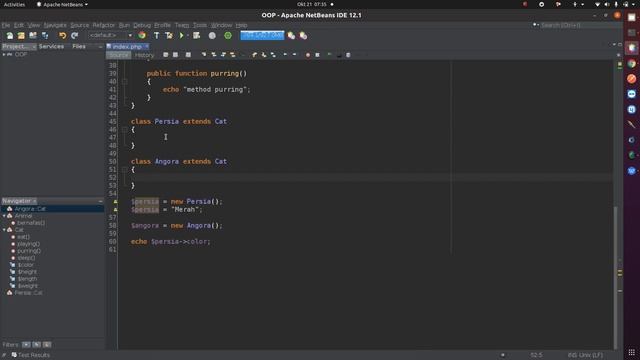The image size is (640, 360).
Task: Click the memory usage bar
Action: tap(262, 36)
